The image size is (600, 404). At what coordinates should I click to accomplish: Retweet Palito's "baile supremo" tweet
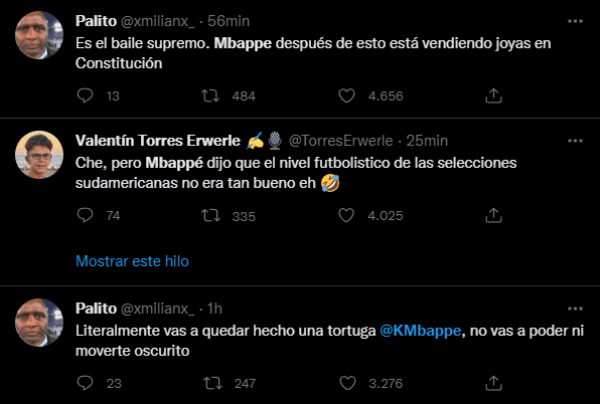coord(211,96)
